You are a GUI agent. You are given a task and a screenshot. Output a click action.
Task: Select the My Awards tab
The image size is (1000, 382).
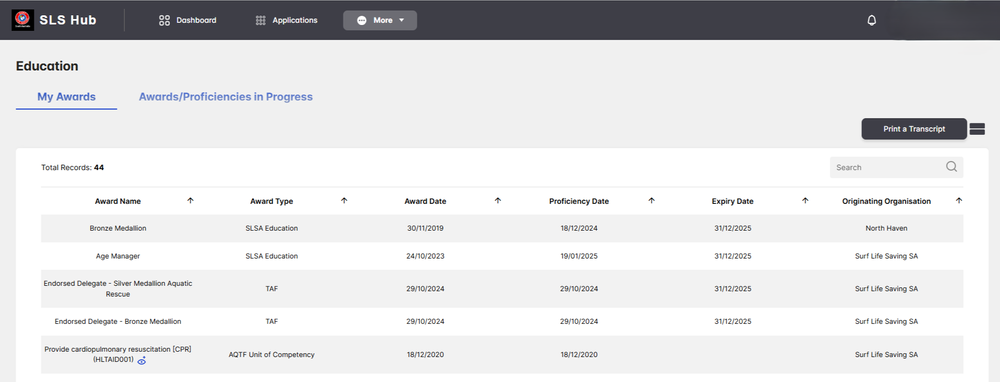66,97
